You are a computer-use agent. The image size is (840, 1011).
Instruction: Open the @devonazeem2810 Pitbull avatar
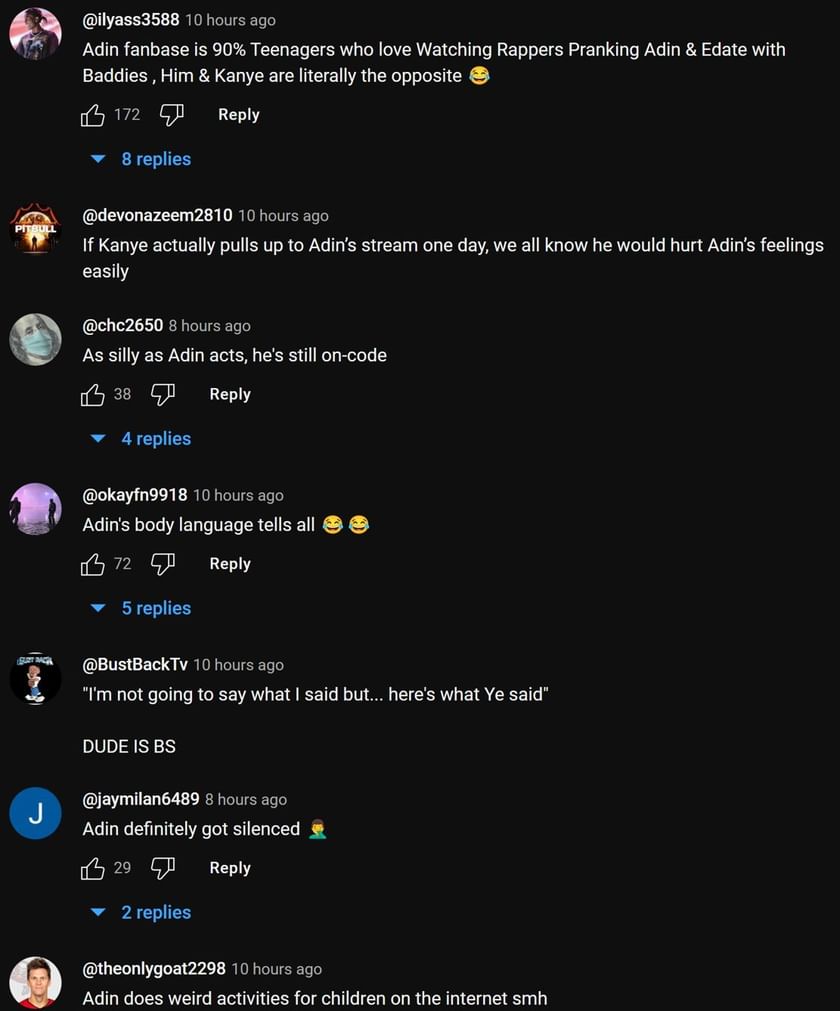tap(35, 229)
